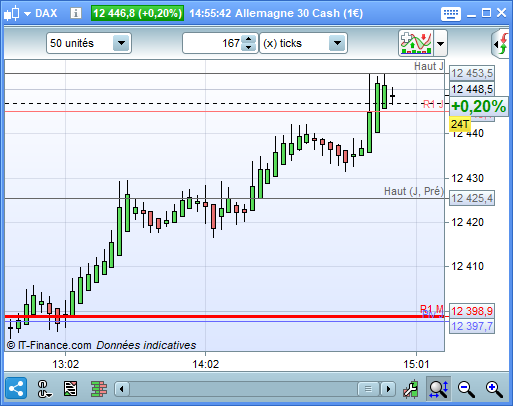Click the 13:02 time axis label
This screenshot has height=406, width=513.
(x=66, y=364)
